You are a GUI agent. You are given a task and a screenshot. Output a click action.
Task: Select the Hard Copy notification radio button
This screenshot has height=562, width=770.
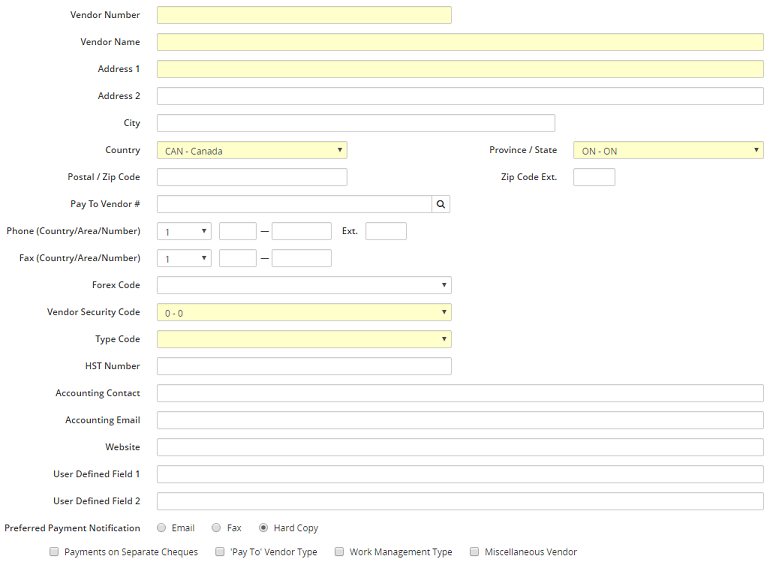(x=264, y=528)
